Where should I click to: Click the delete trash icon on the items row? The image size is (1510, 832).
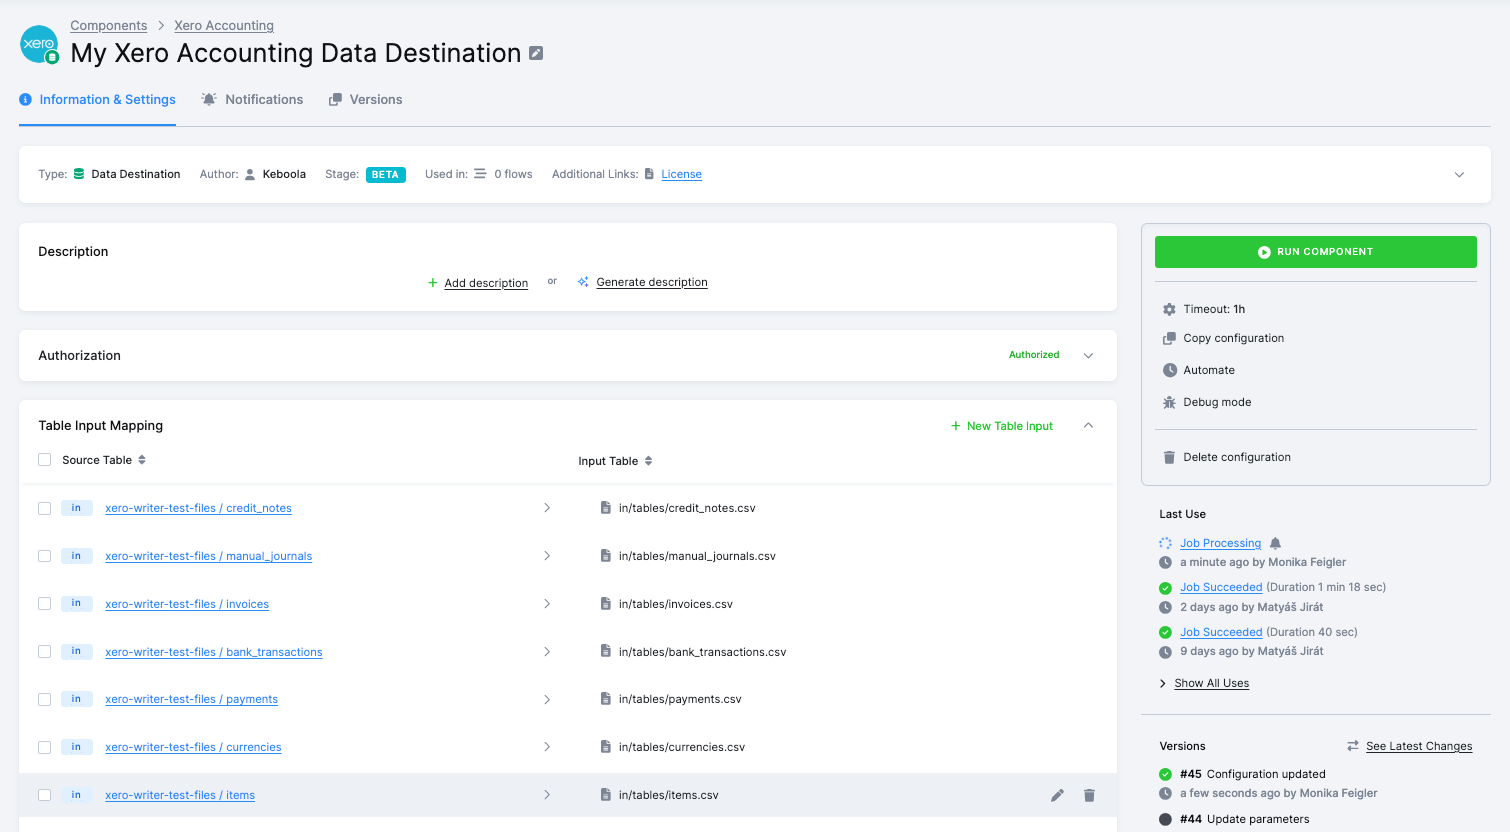click(1089, 794)
